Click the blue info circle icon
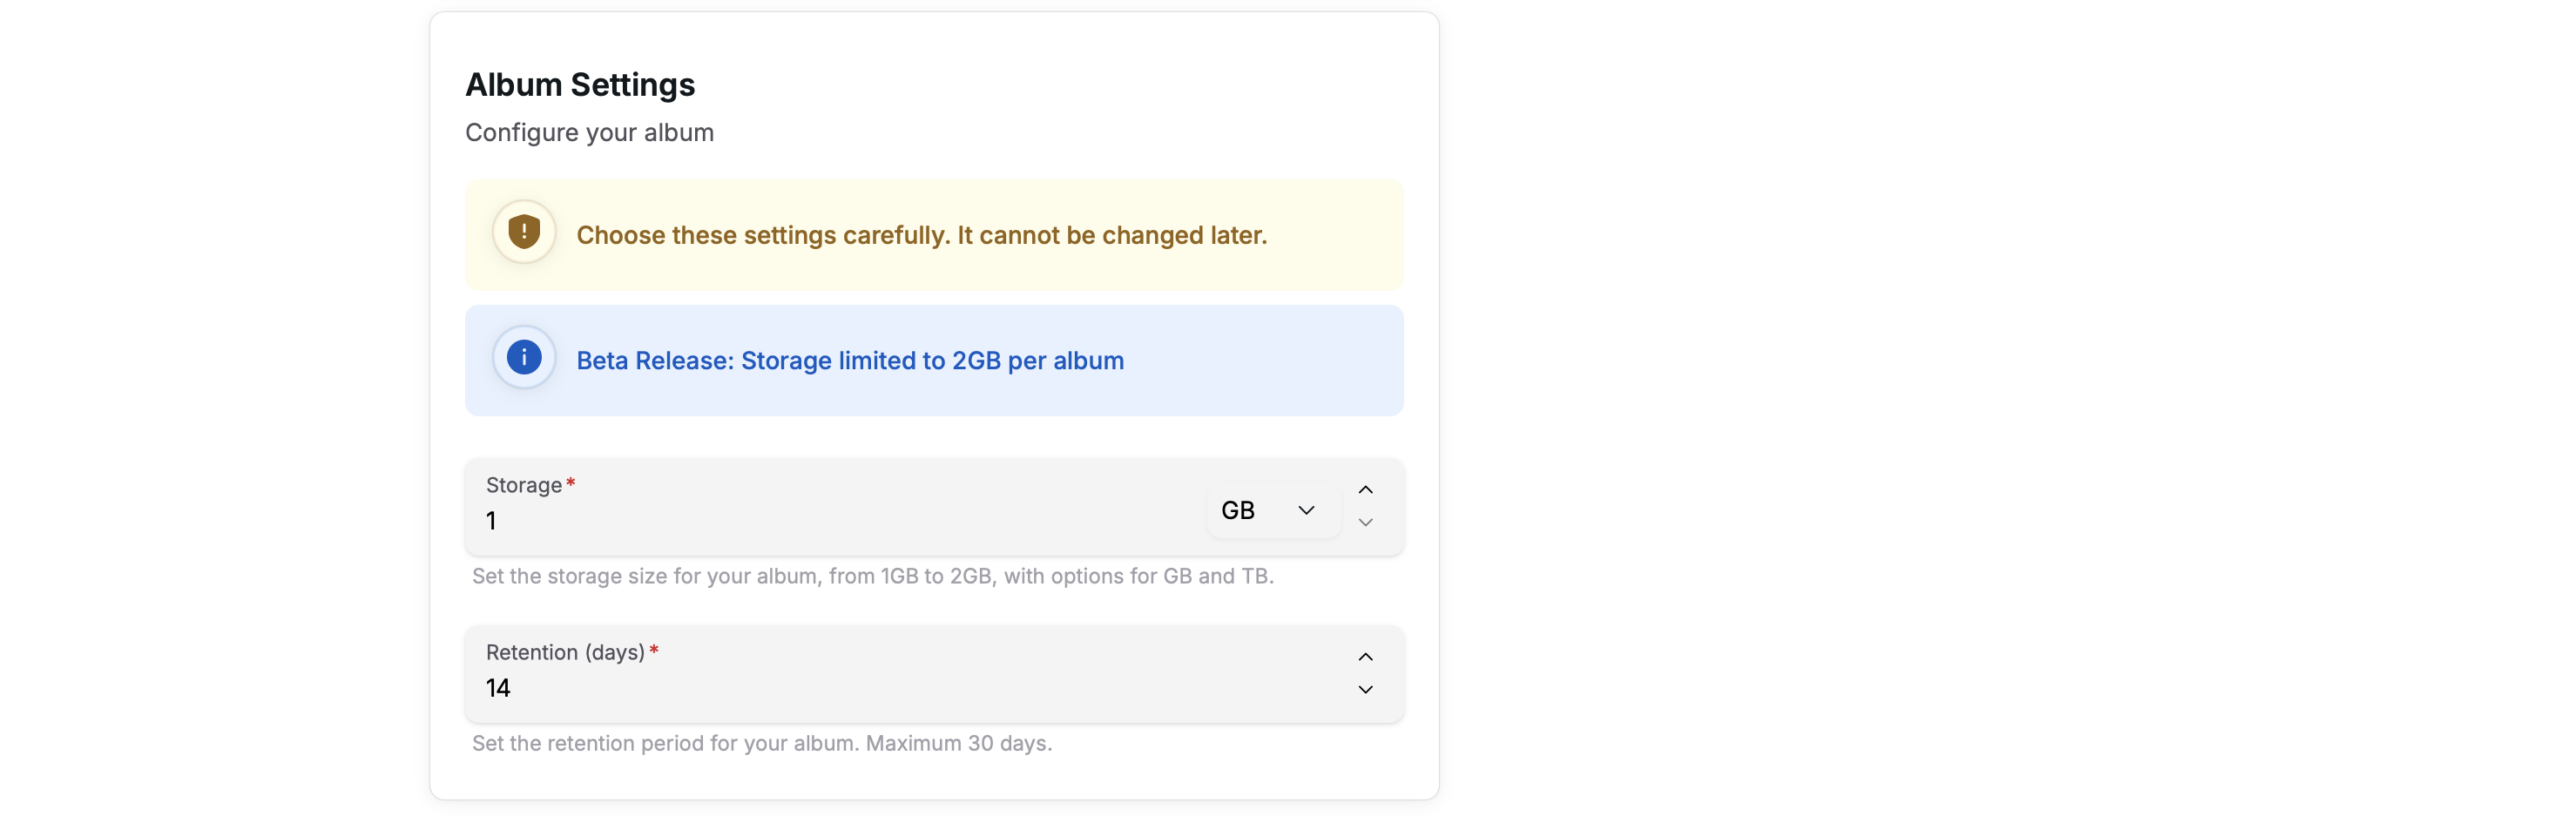The width and height of the screenshot is (2560, 816). coord(523,357)
